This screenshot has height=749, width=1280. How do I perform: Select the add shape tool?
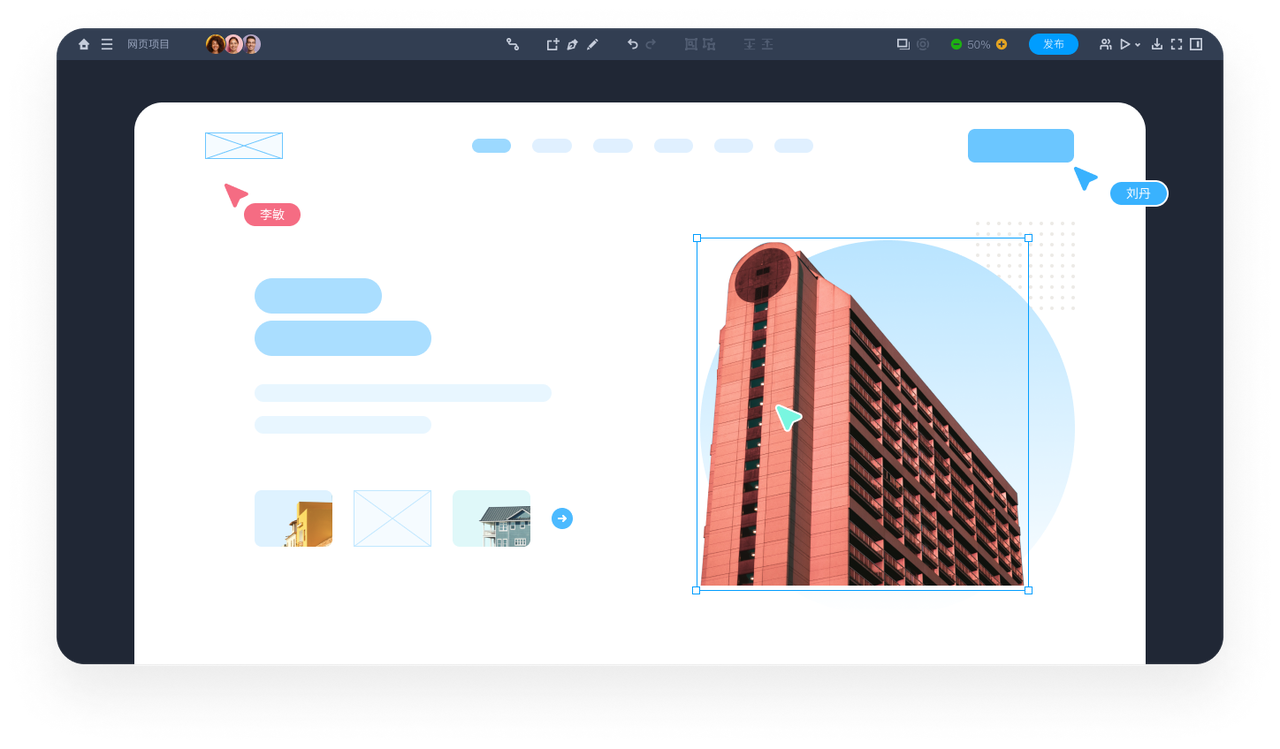tap(552, 45)
